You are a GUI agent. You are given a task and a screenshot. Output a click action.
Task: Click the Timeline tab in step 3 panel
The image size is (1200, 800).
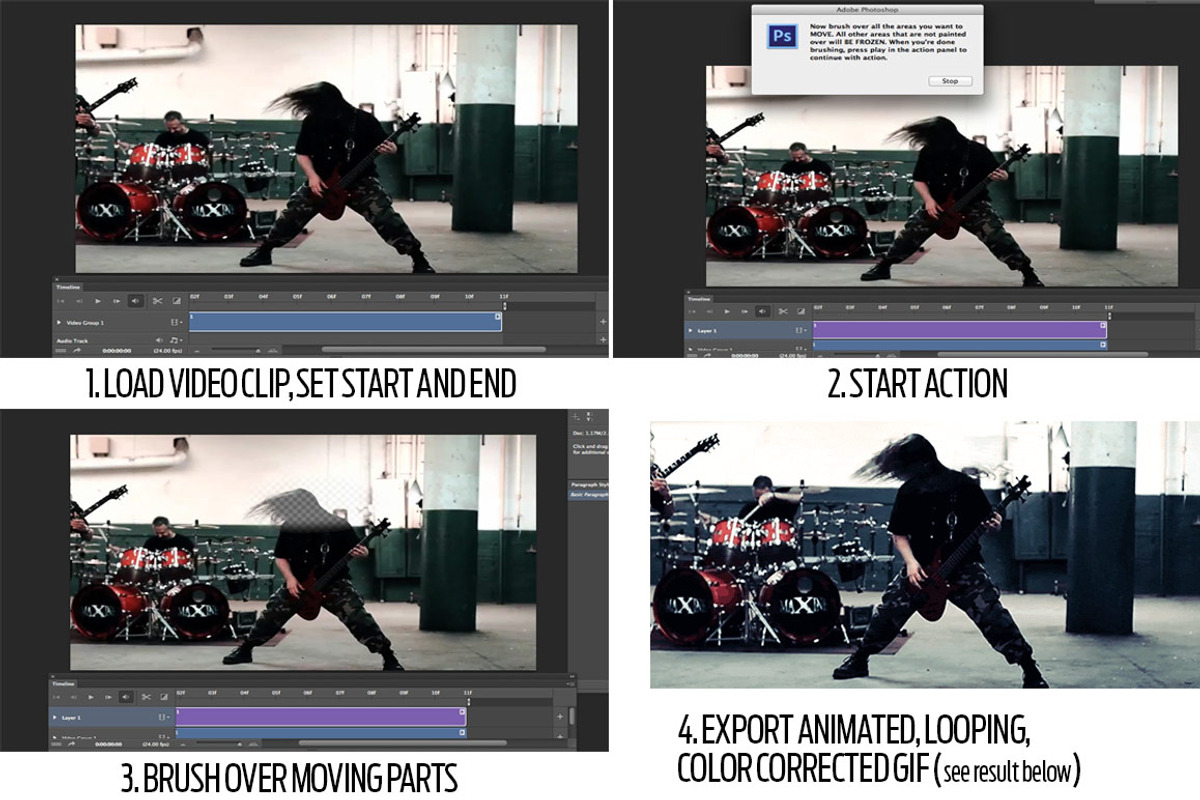click(x=63, y=684)
